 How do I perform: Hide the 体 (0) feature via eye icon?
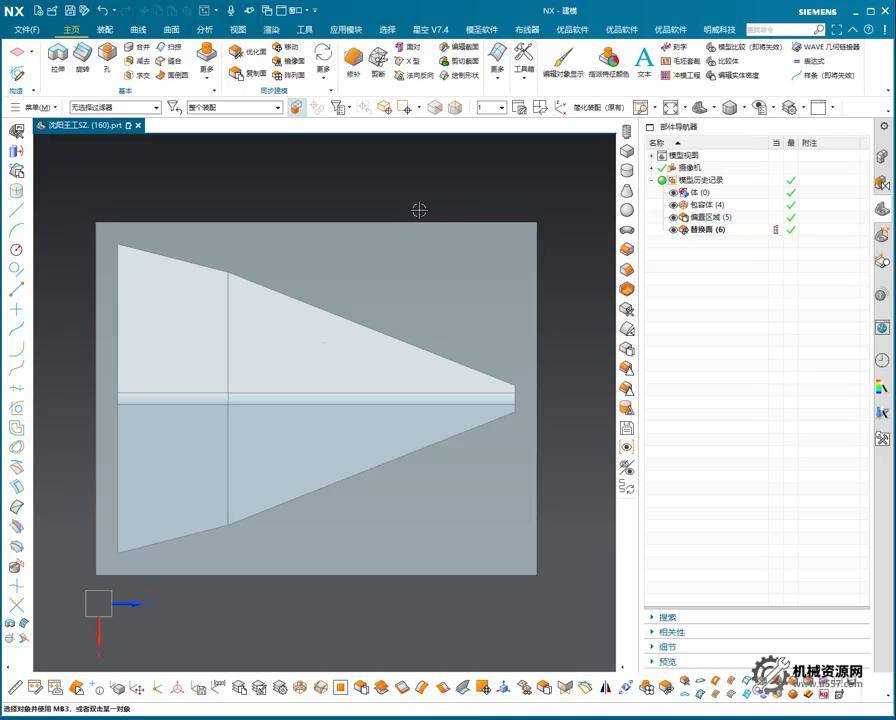(x=673, y=192)
